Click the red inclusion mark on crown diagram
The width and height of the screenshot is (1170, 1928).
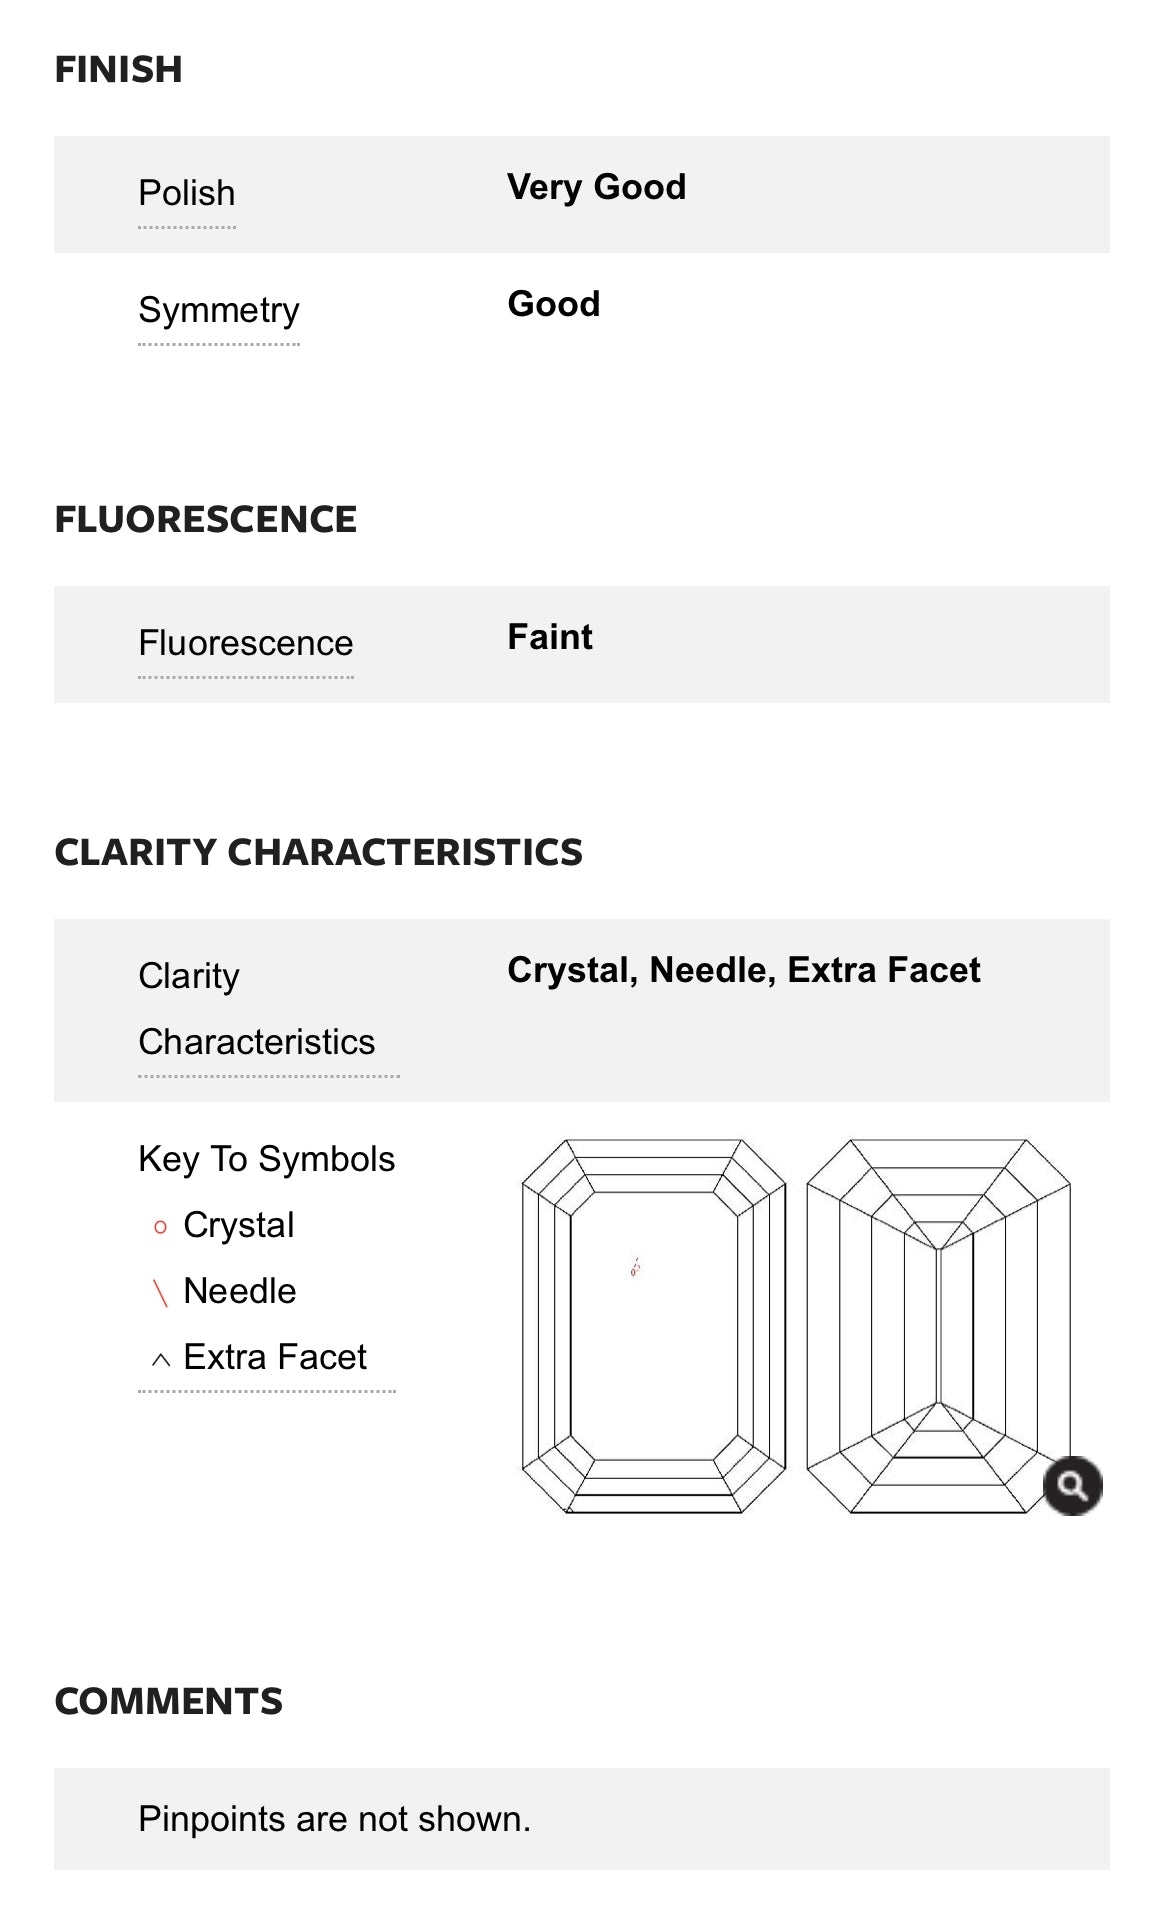[x=635, y=1268]
